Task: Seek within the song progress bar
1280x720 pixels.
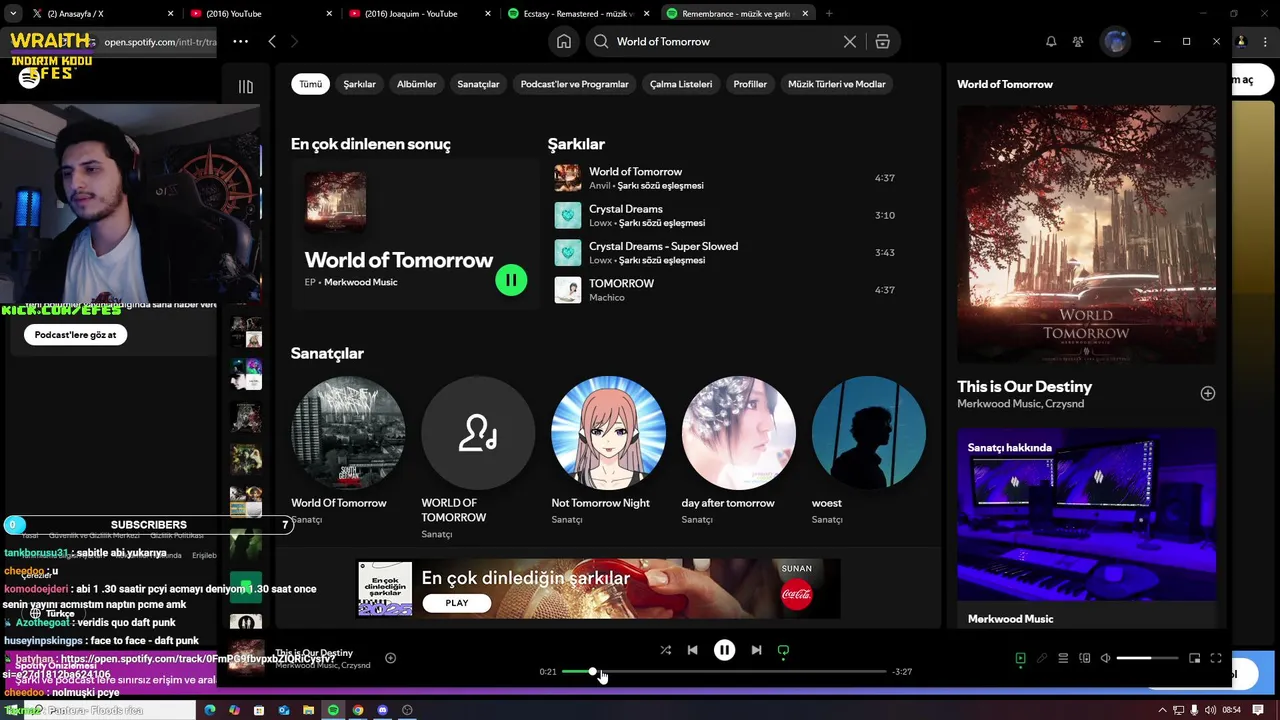Action: tap(724, 672)
